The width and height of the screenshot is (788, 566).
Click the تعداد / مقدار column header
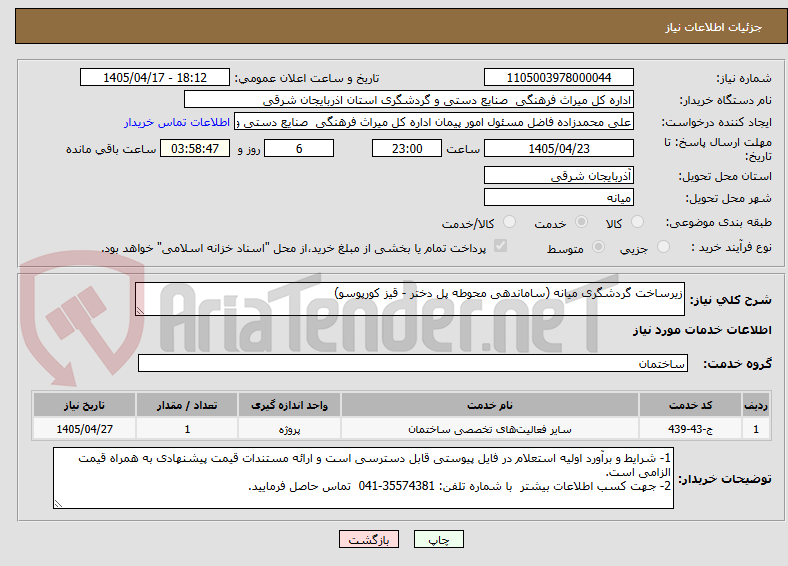tap(187, 405)
